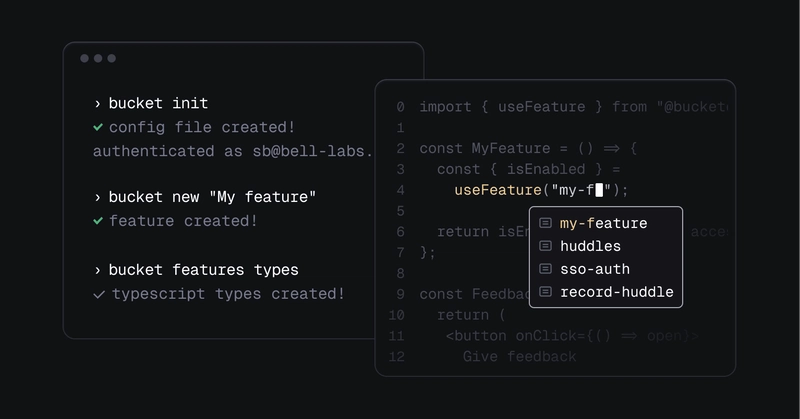The height and width of the screenshot is (419, 800).
Task: Click the prompt chevron before bucket features types
Action: (97, 270)
